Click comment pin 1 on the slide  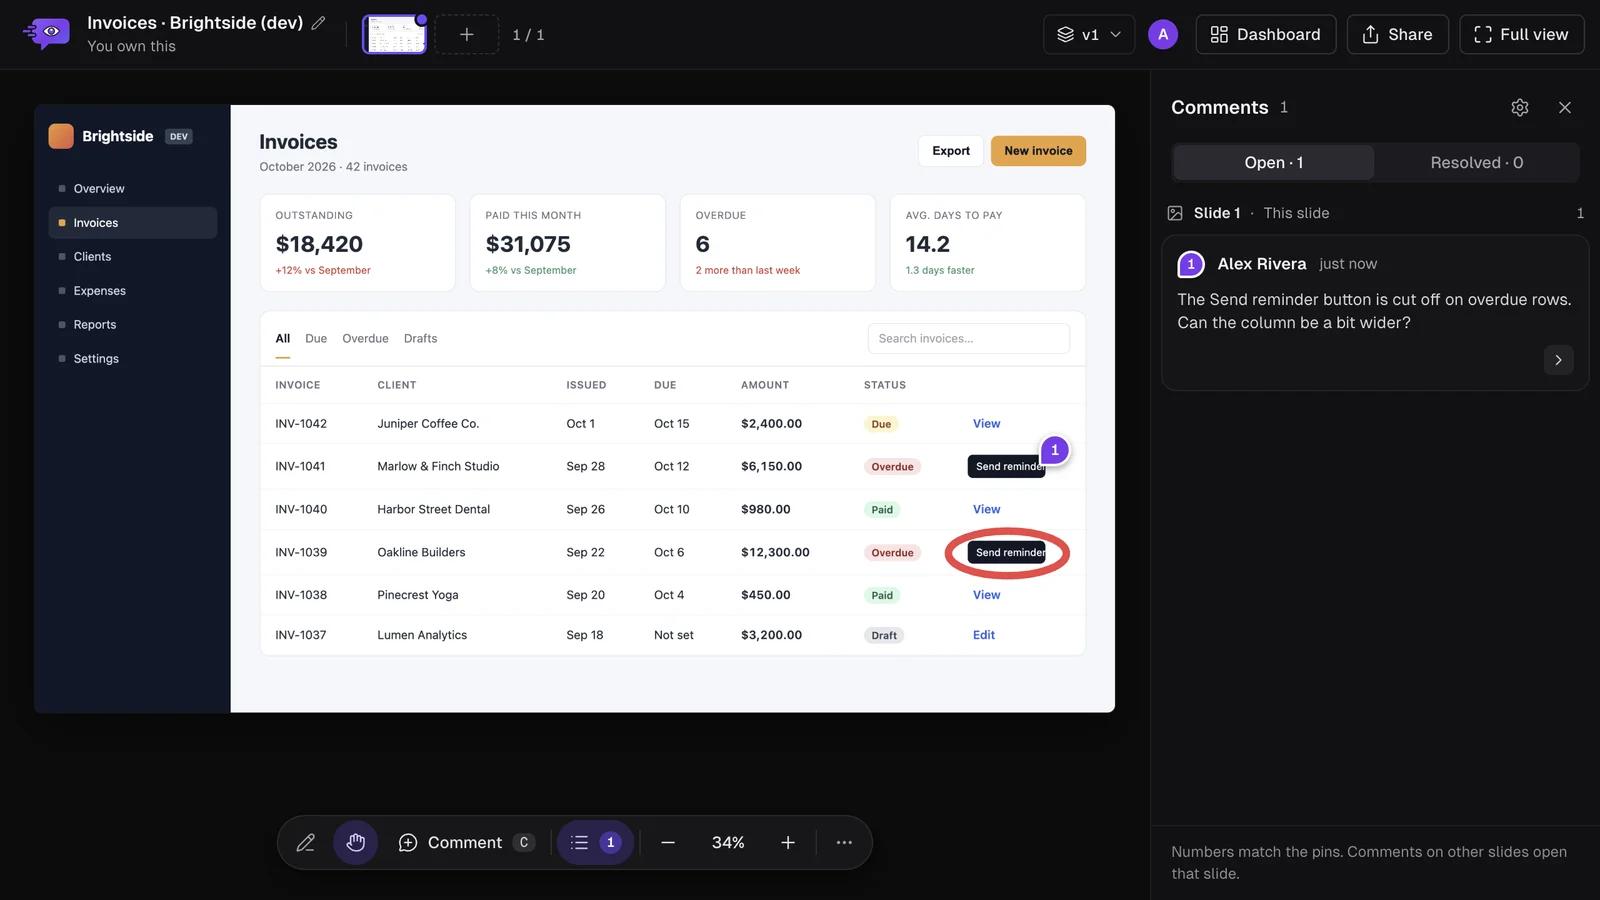(1054, 450)
